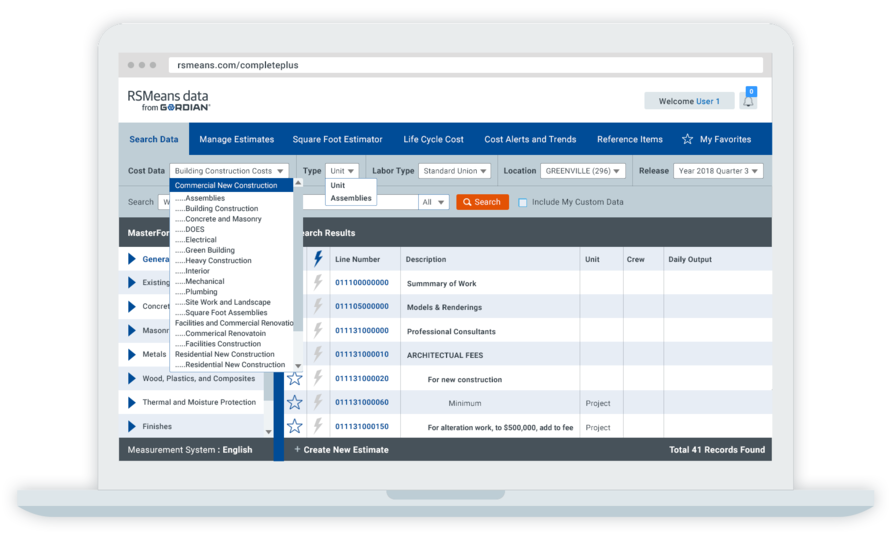Viewport: 890px width, 538px height.
Task: Click the search text input field
Action: 360,202
